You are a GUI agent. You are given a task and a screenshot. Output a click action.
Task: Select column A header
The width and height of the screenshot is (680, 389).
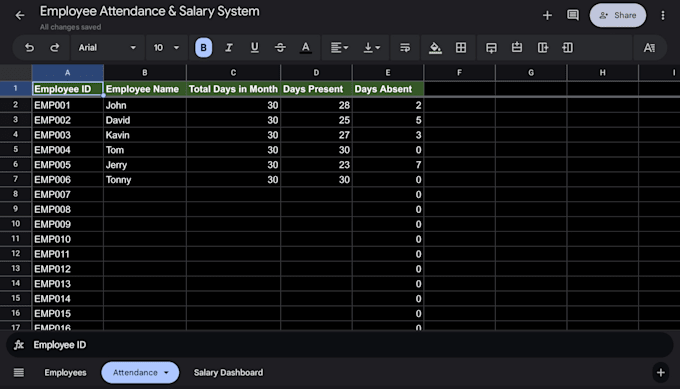(x=68, y=73)
